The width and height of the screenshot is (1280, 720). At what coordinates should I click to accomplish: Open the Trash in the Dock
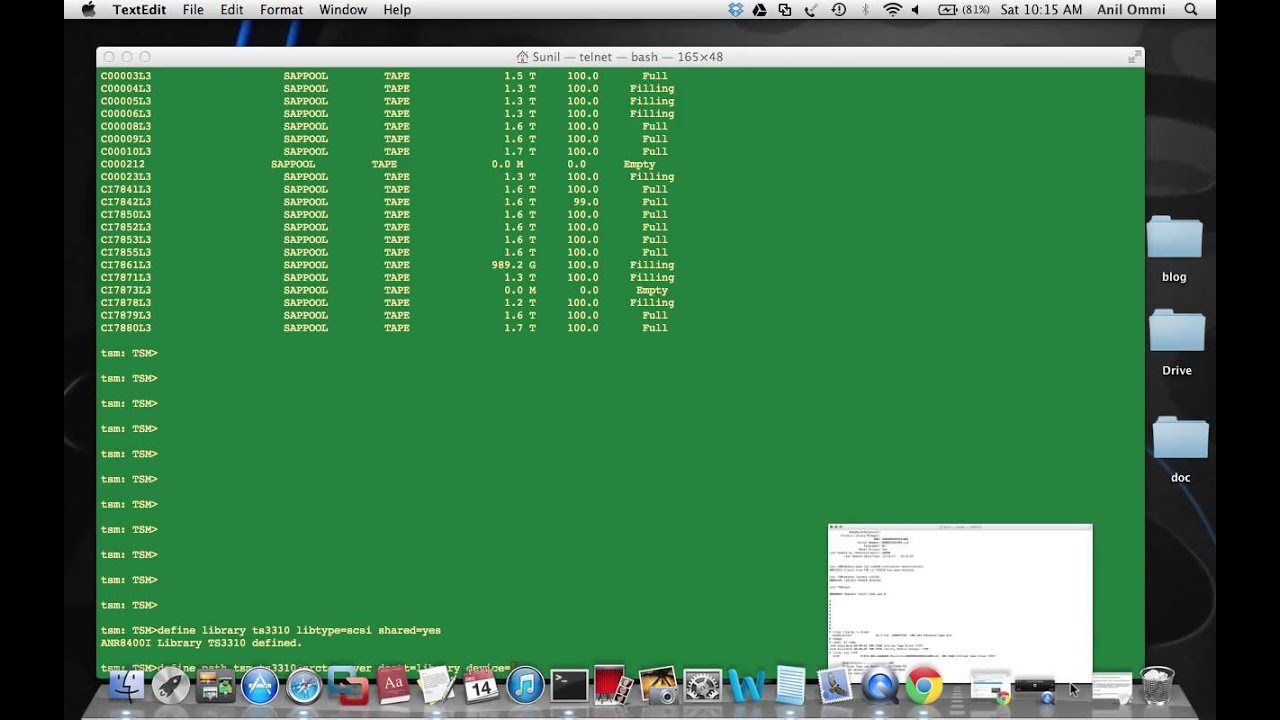pos(1156,686)
